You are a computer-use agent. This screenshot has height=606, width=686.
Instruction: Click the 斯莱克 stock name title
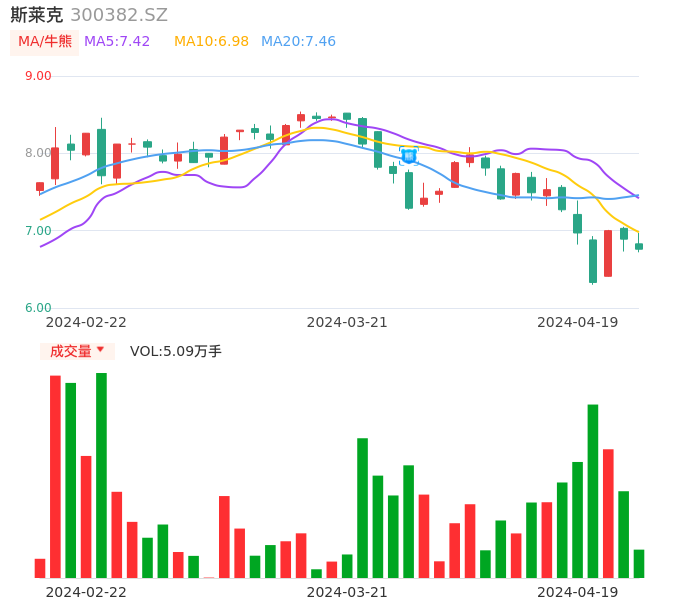coord(37,15)
